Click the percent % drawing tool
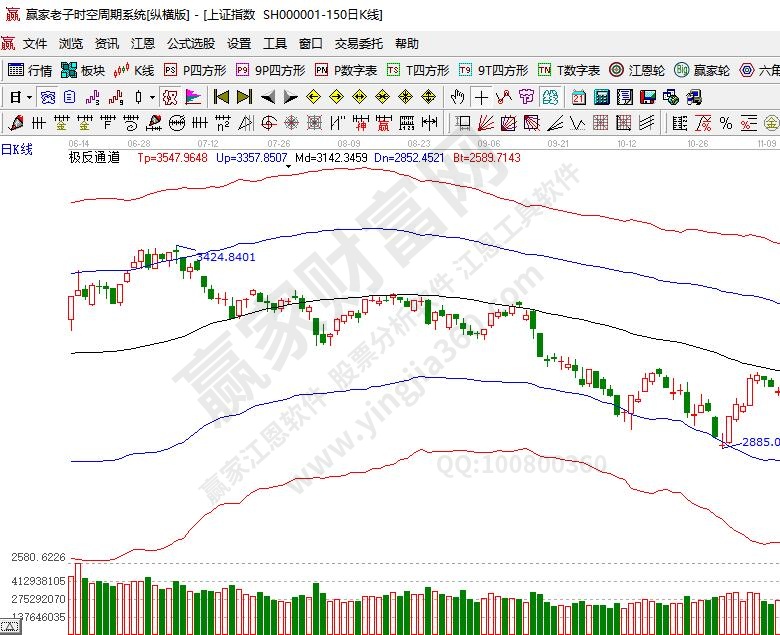780x635 pixels. 725,123
